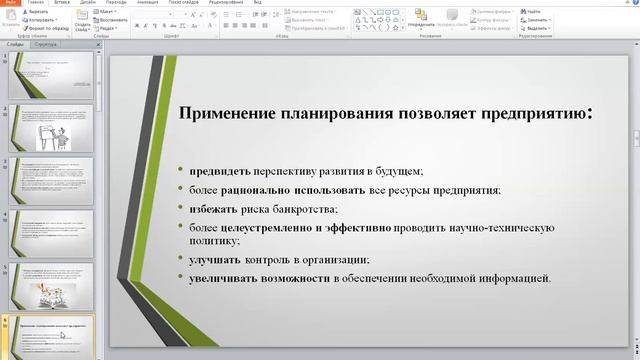Open Контур фигуры shape outline
This screenshot has height=360, width=640.
pyautogui.click(x=490, y=20)
